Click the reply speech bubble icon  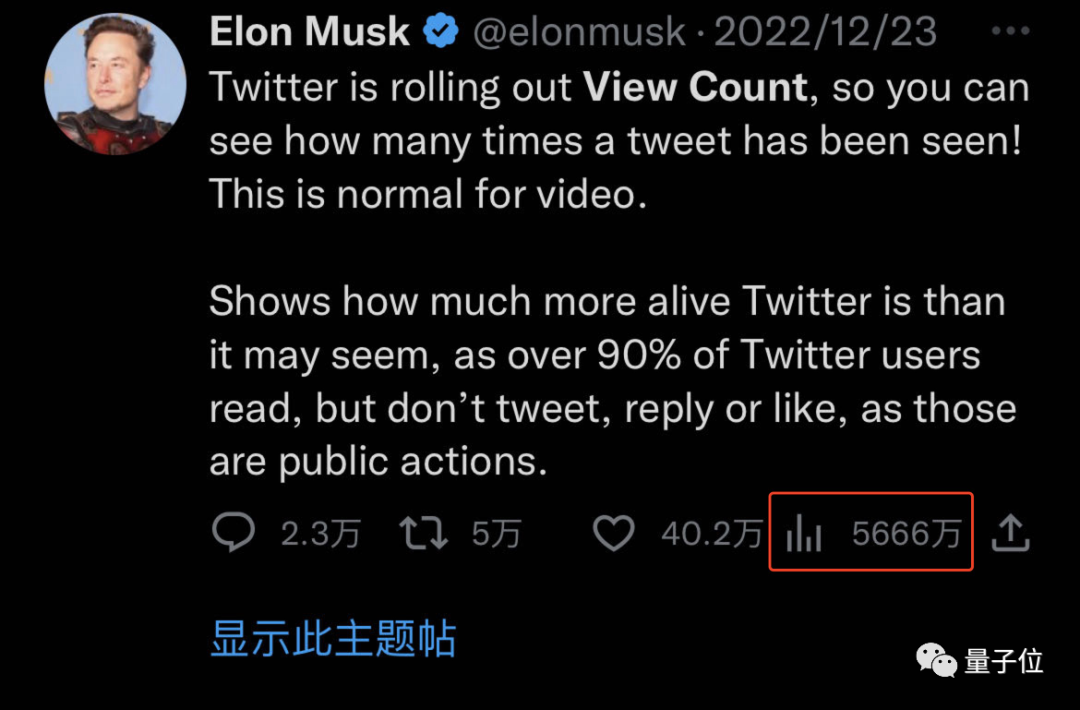(234, 534)
